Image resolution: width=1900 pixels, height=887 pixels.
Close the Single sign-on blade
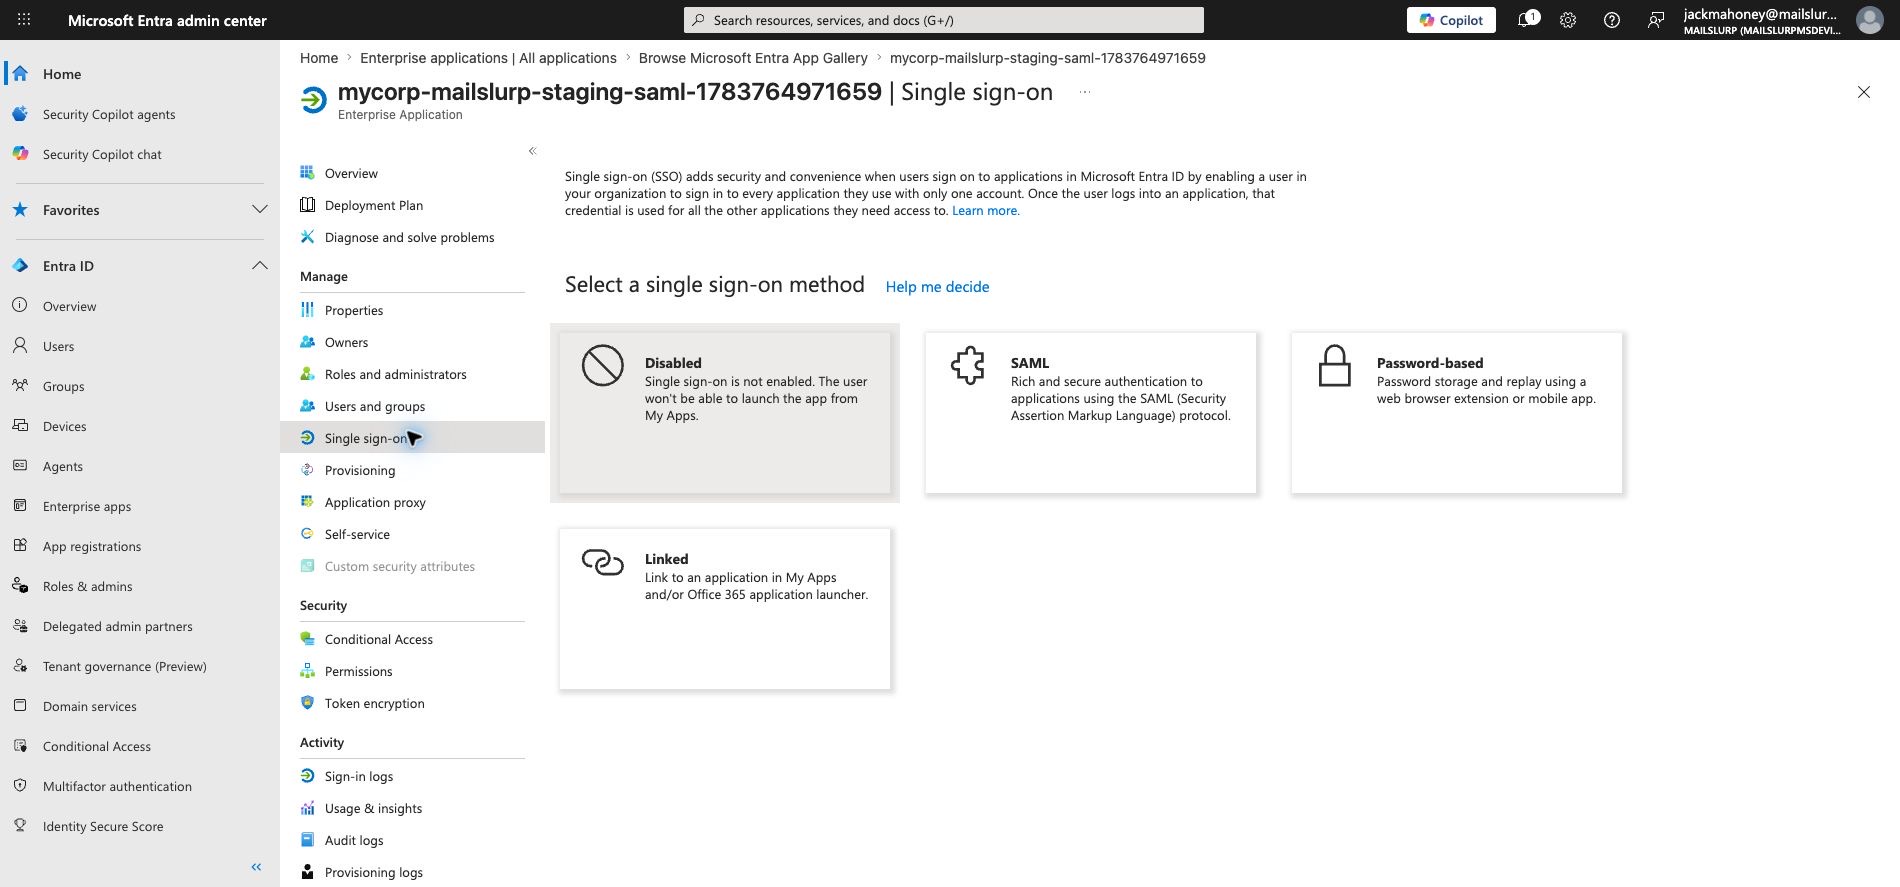click(x=1864, y=92)
